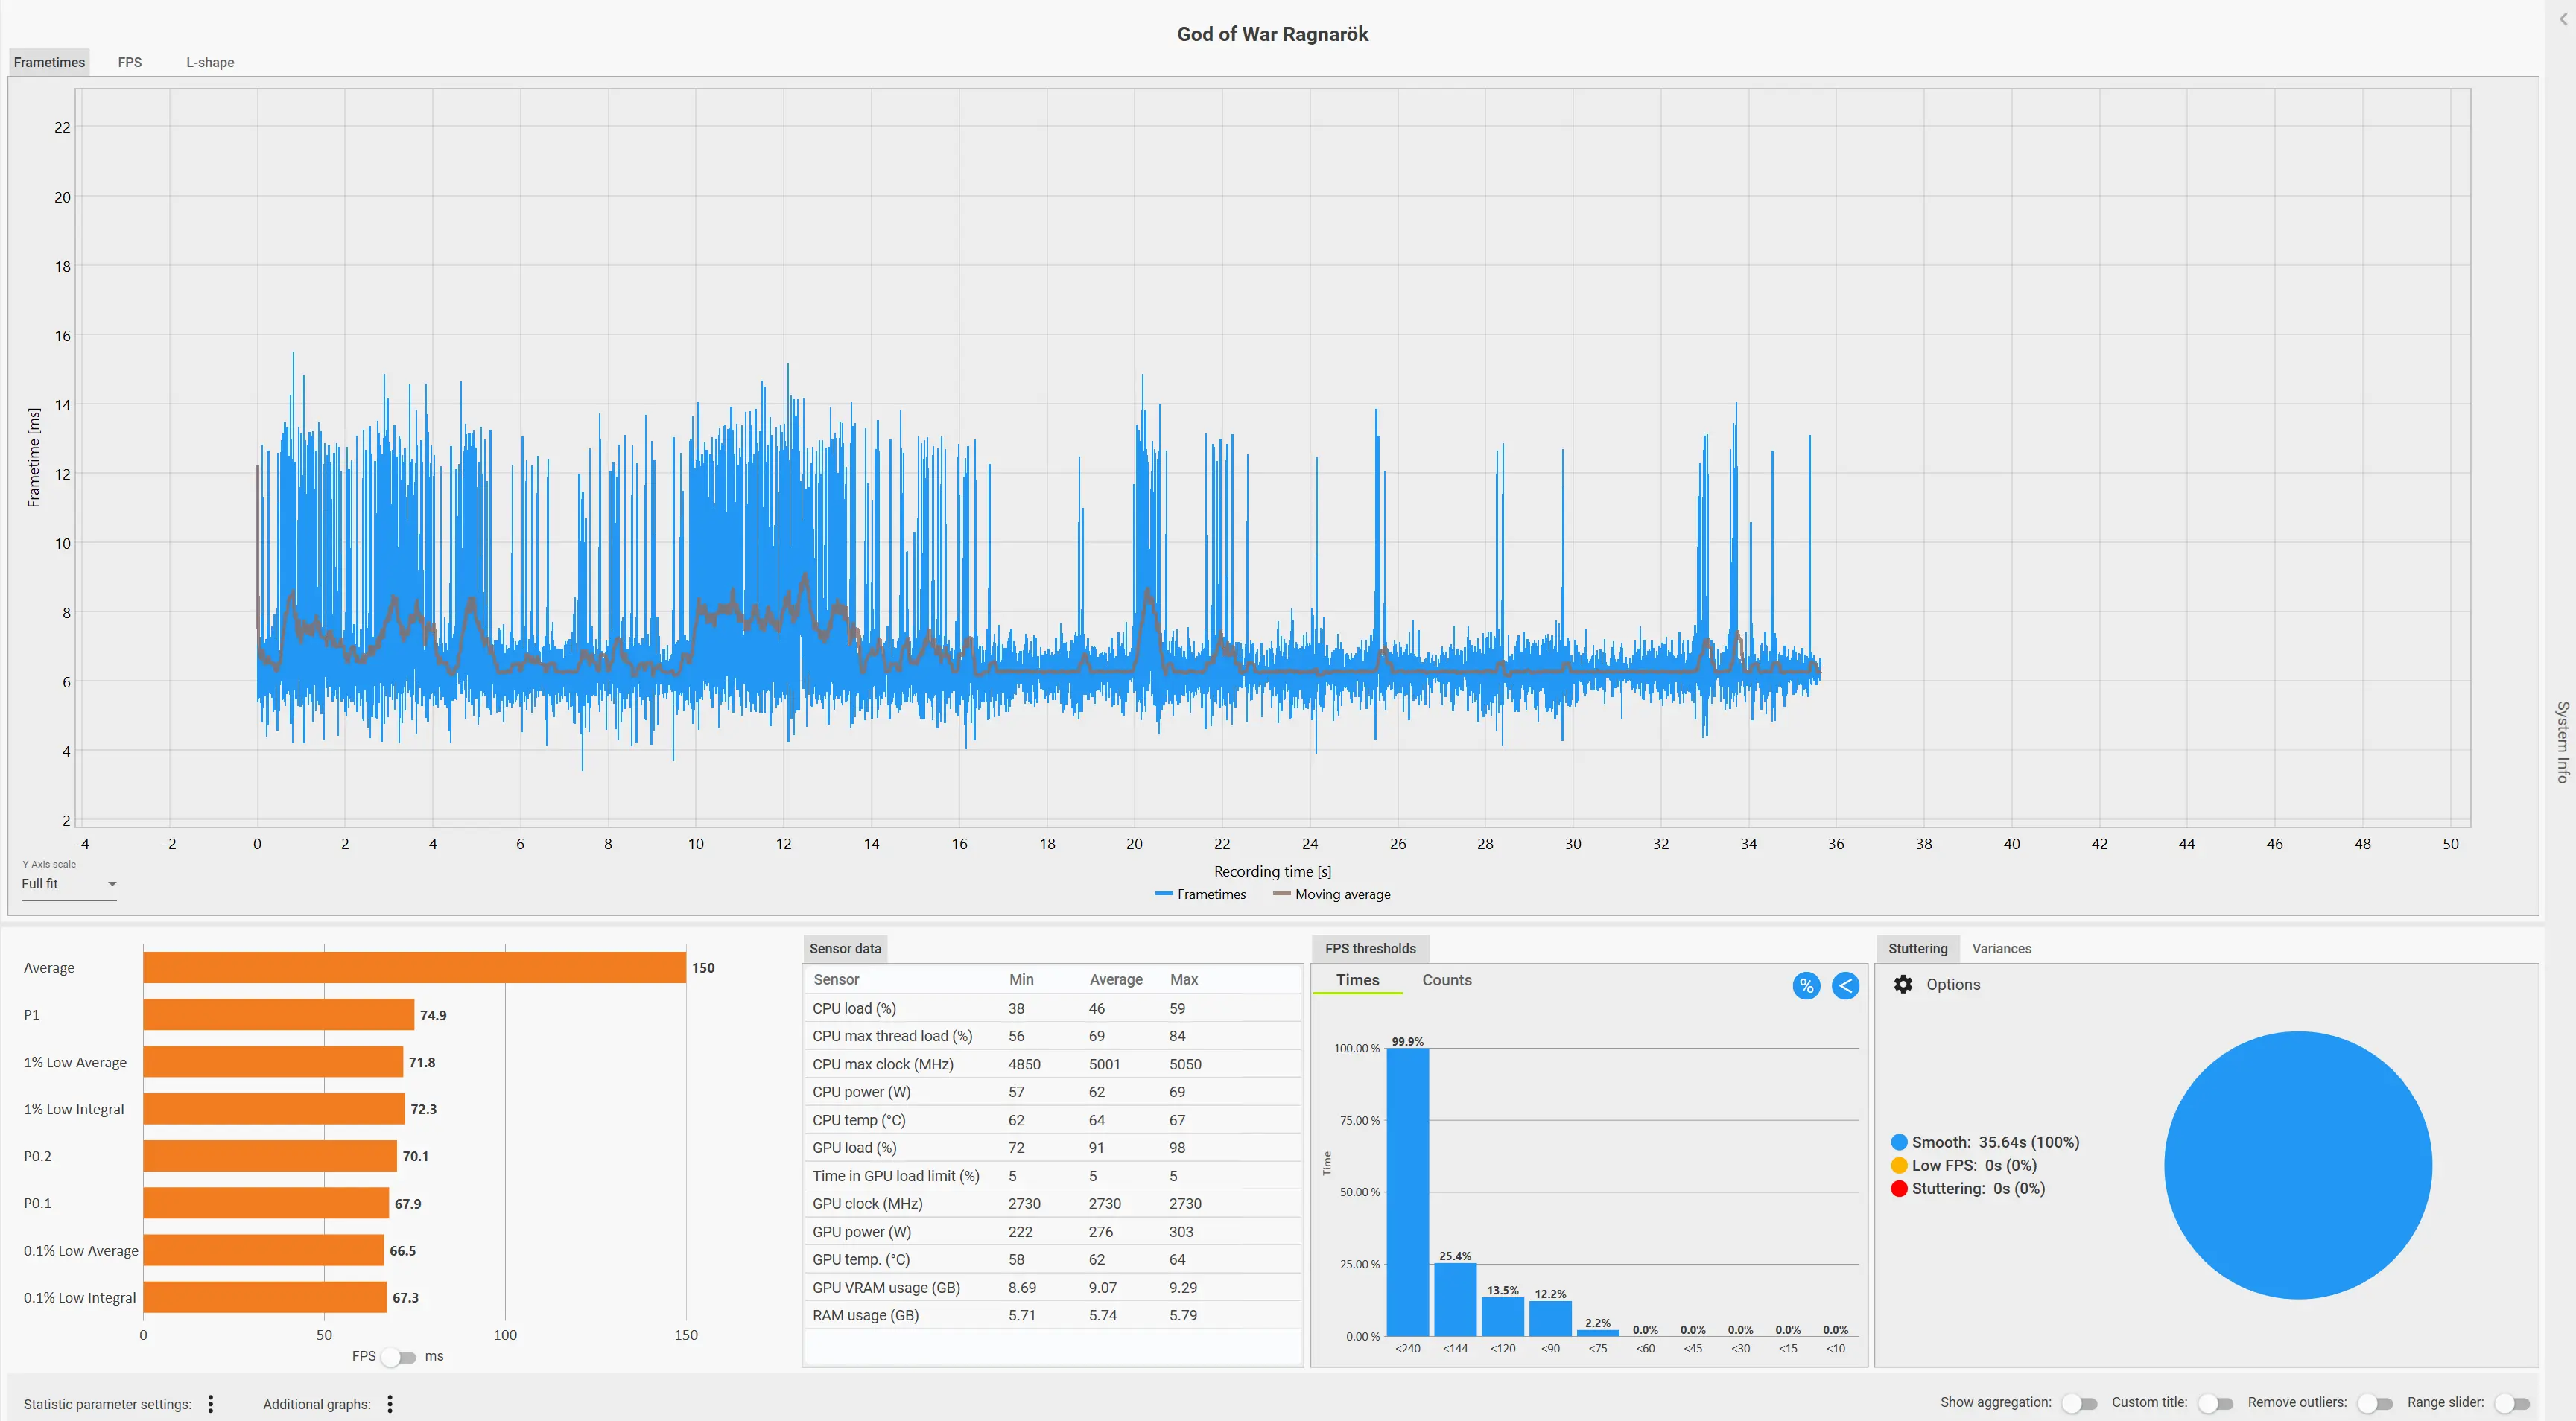Click the Stuttering legend red dot
This screenshot has height=1421, width=2576.
(x=1899, y=1188)
